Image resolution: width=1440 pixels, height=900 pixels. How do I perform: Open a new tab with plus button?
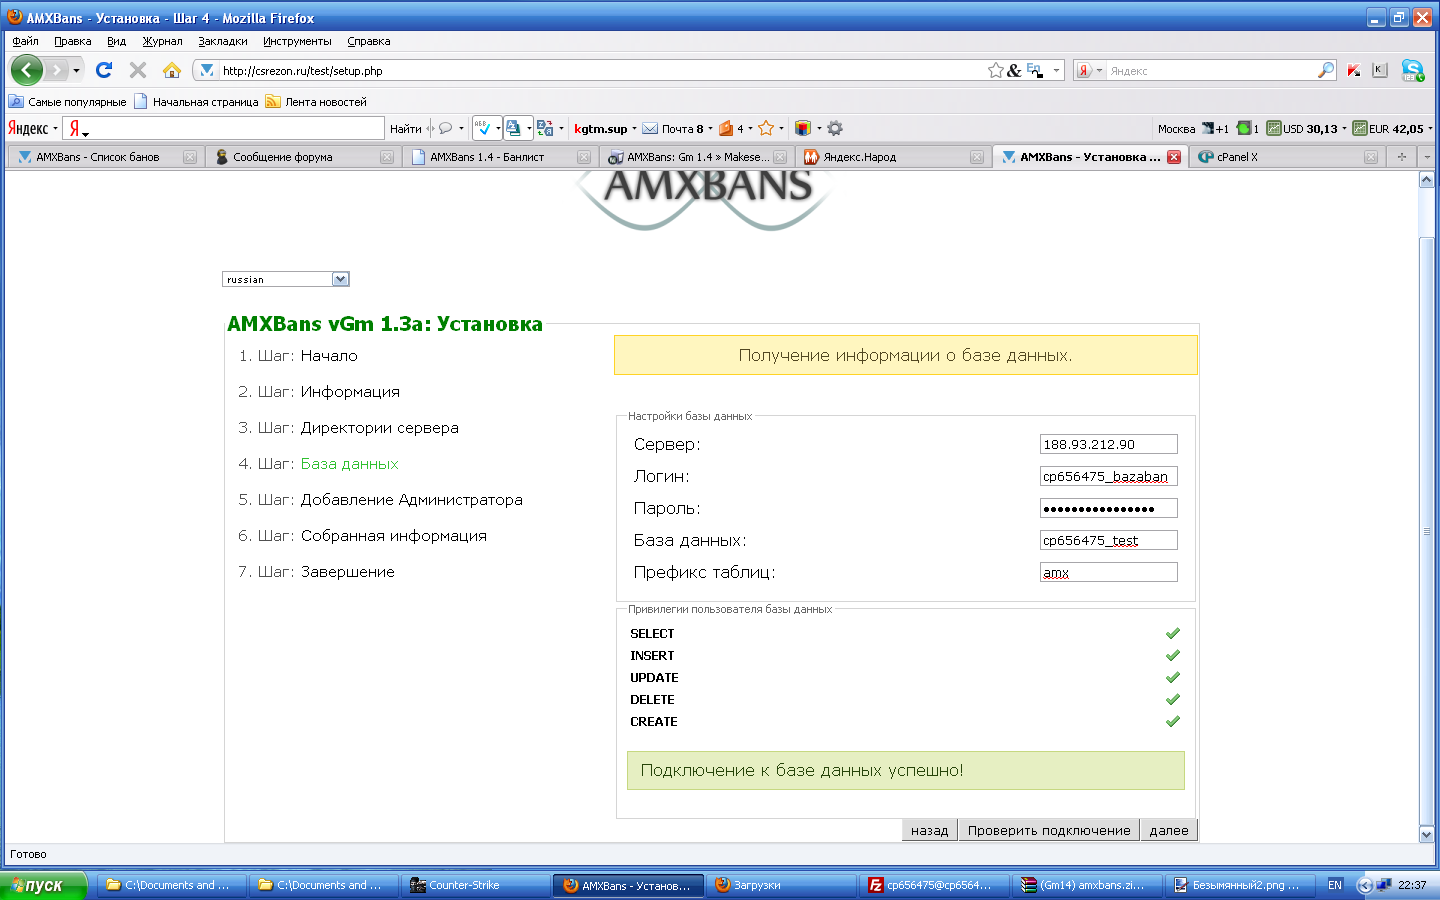tap(1402, 156)
